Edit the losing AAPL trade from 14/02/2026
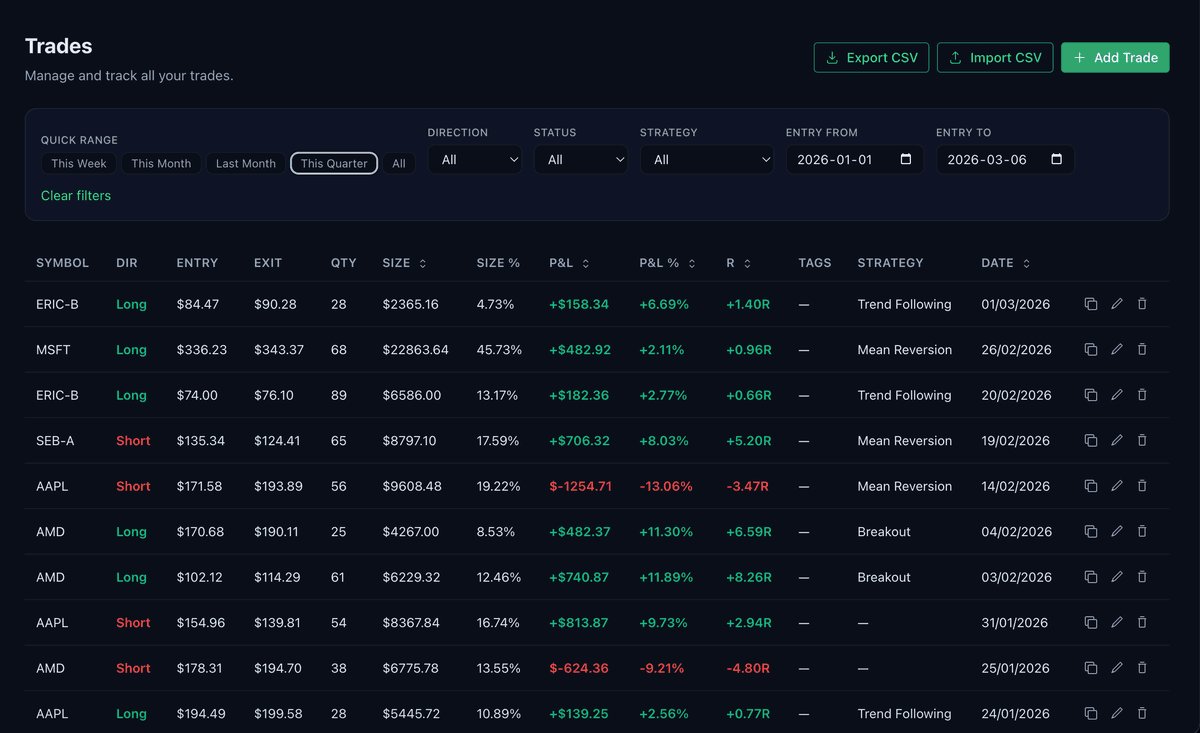This screenshot has width=1200, height=733. [1116, 486]
